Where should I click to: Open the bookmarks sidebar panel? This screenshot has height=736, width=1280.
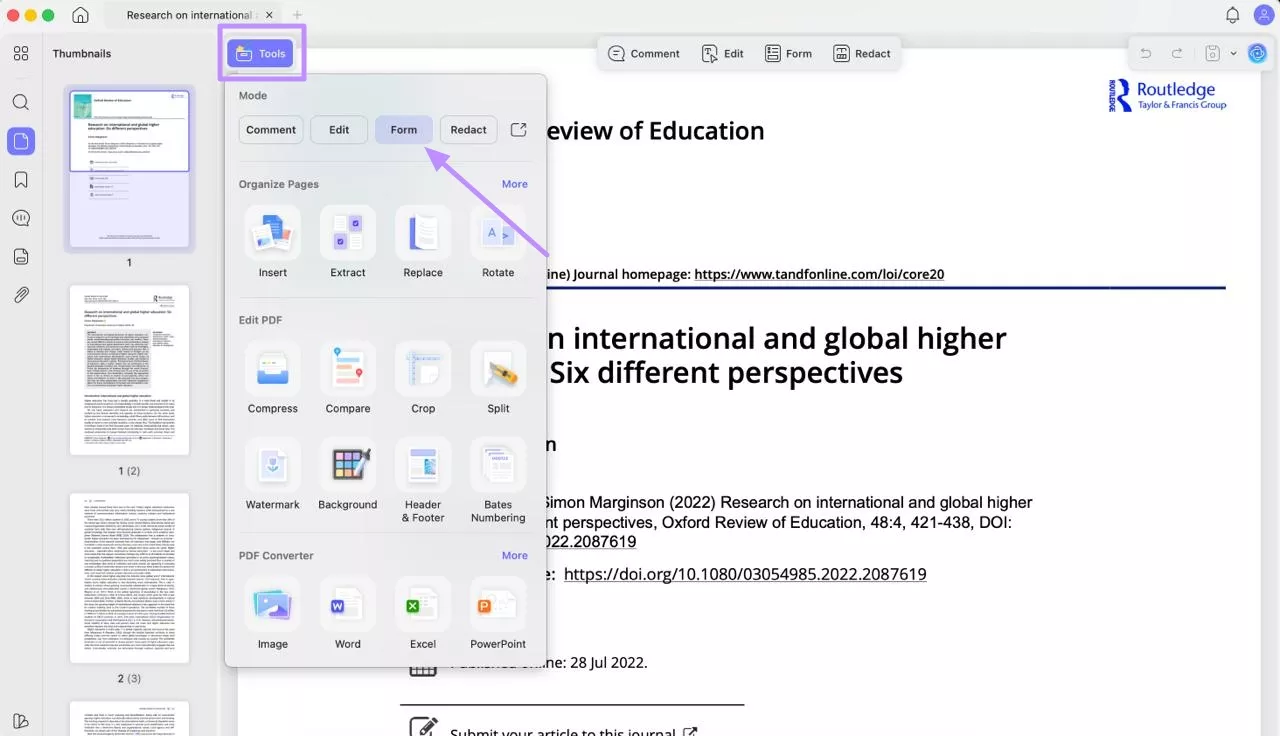(x=21, y=180)
